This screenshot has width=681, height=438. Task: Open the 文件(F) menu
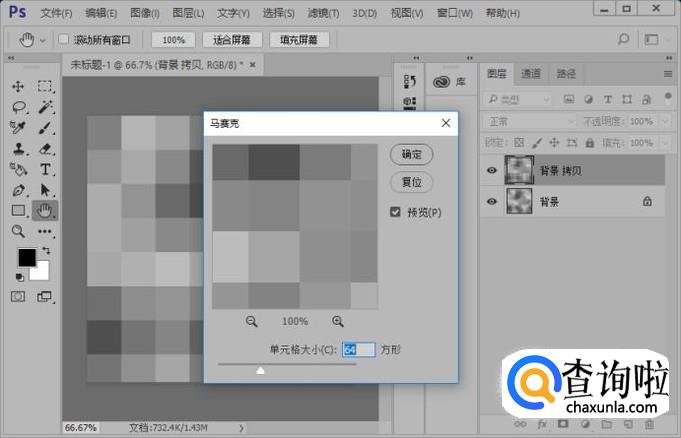[x=56, y=13]
